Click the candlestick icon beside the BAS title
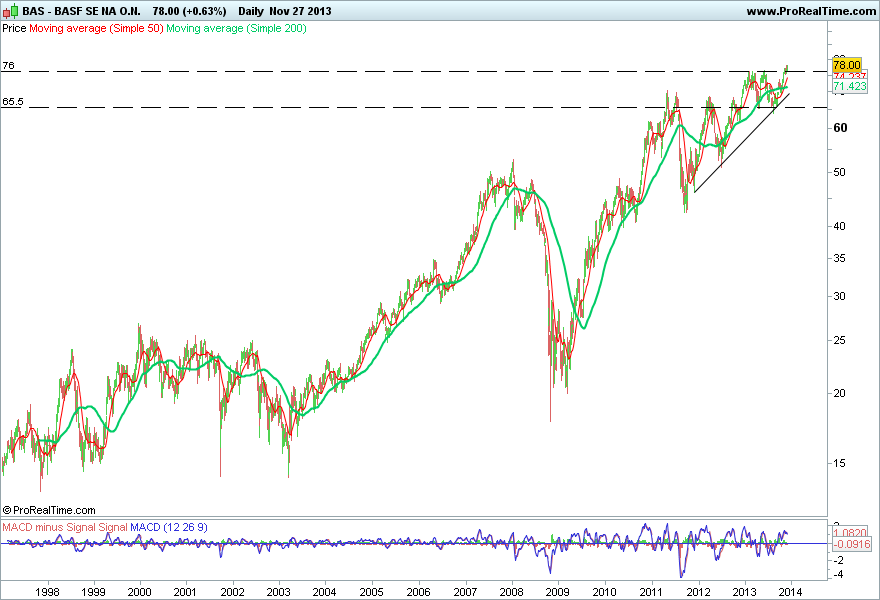Image resolution: width=880 pixels, height=600 pixels. [11, 11]
